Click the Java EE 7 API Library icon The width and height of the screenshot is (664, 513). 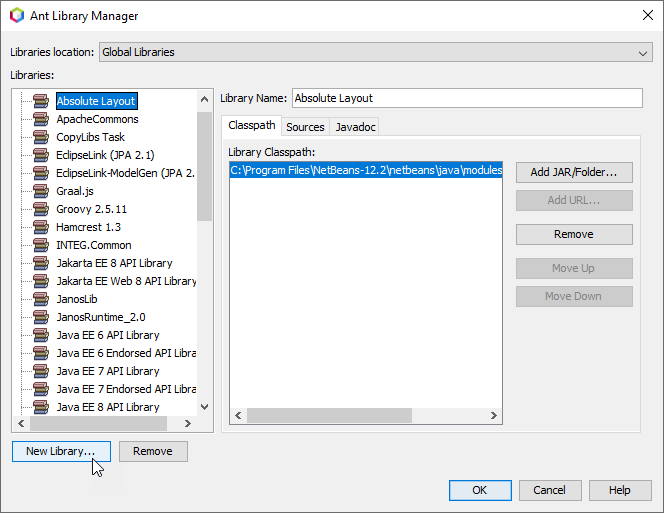[41, 371]
